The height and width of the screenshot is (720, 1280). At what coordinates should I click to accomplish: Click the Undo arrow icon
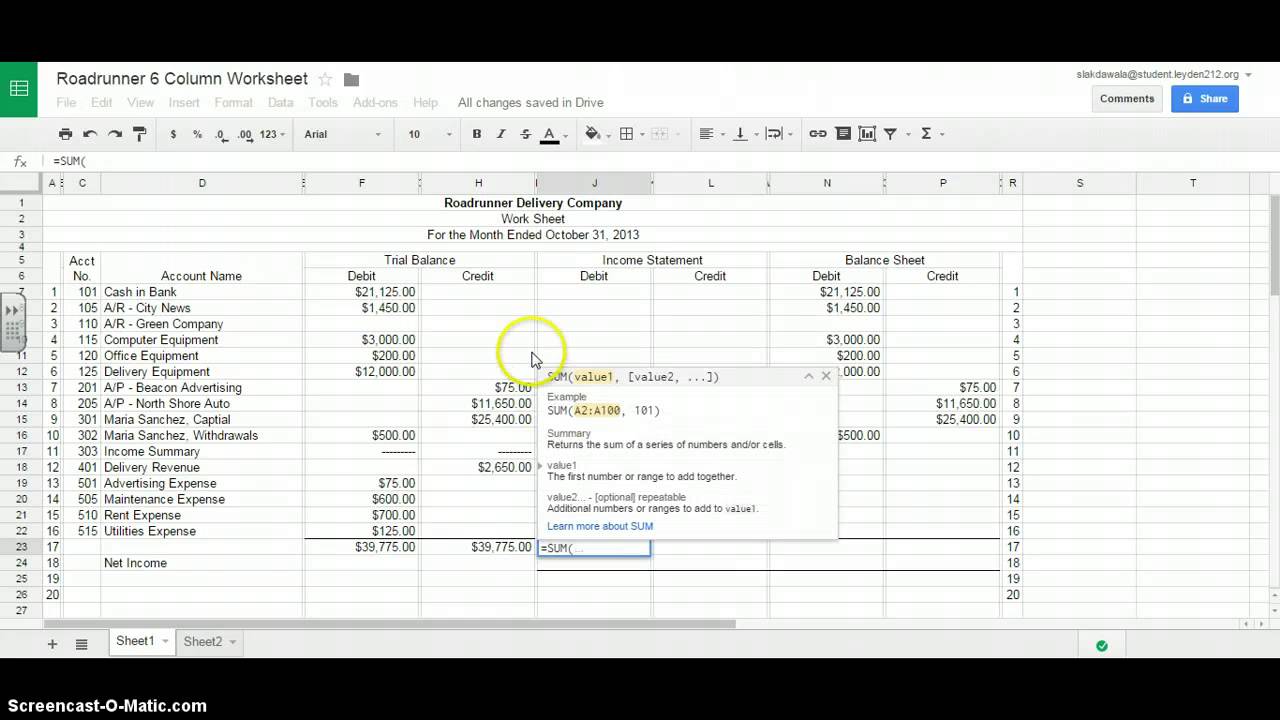pyautogui.click(x=90, y=134)
